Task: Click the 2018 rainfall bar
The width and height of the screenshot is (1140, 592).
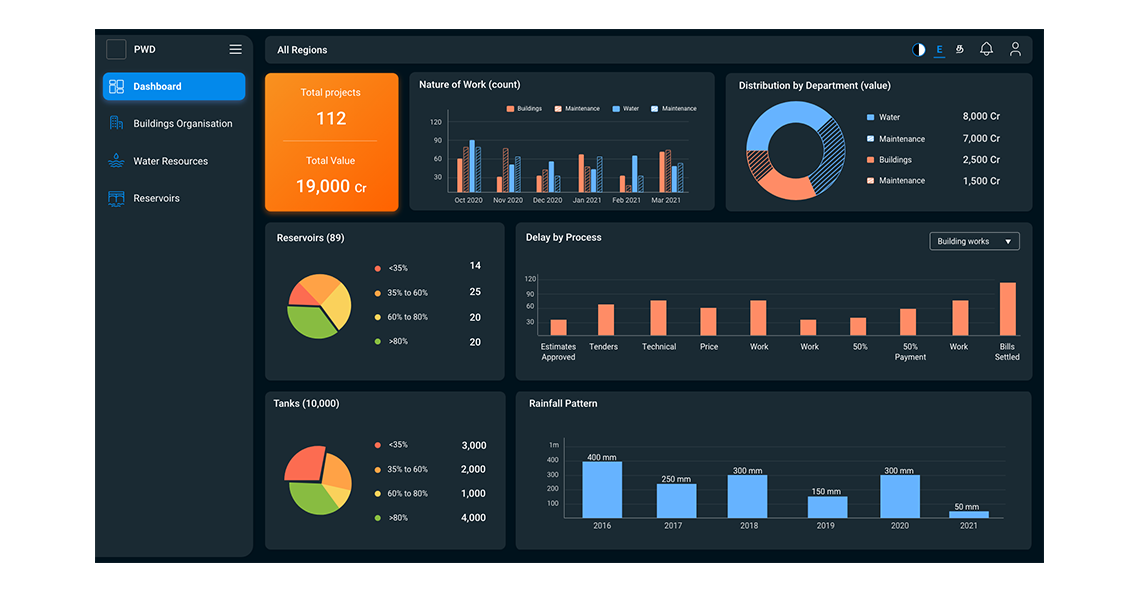Action: tap(747, 497)
